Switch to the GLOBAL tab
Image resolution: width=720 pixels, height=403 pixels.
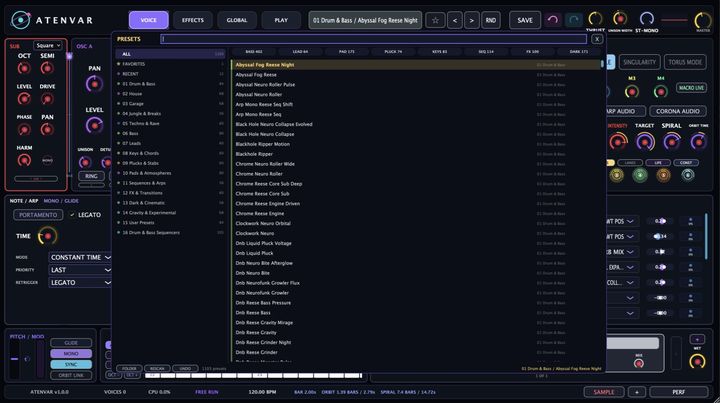point(236,20)
